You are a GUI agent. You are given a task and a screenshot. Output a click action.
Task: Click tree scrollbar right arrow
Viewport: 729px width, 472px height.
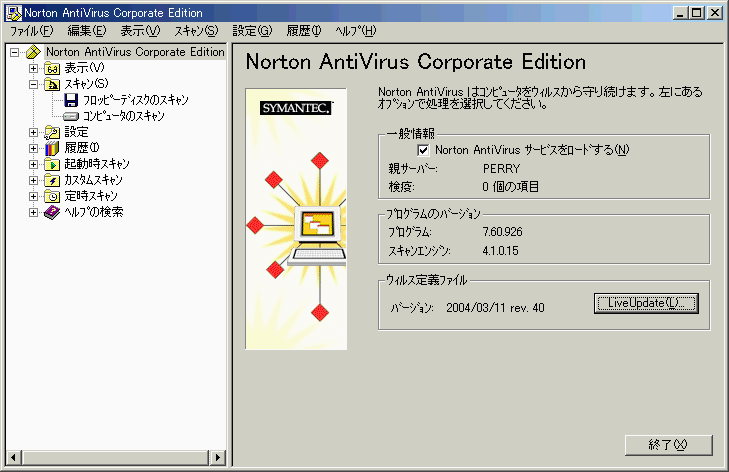(x=217, y=458)
